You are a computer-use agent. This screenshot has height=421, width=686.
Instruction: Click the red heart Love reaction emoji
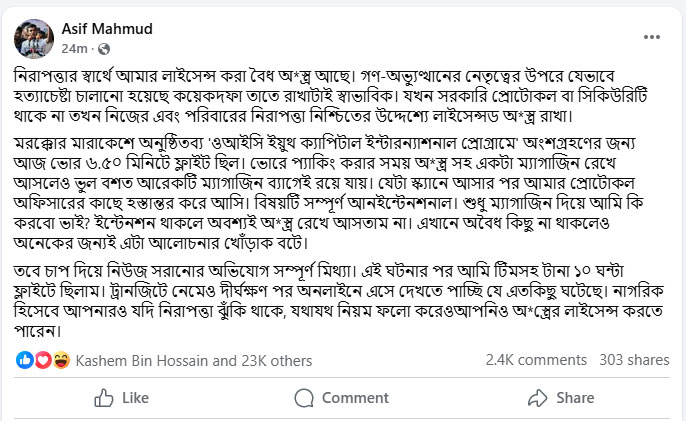tap(42, 359)
